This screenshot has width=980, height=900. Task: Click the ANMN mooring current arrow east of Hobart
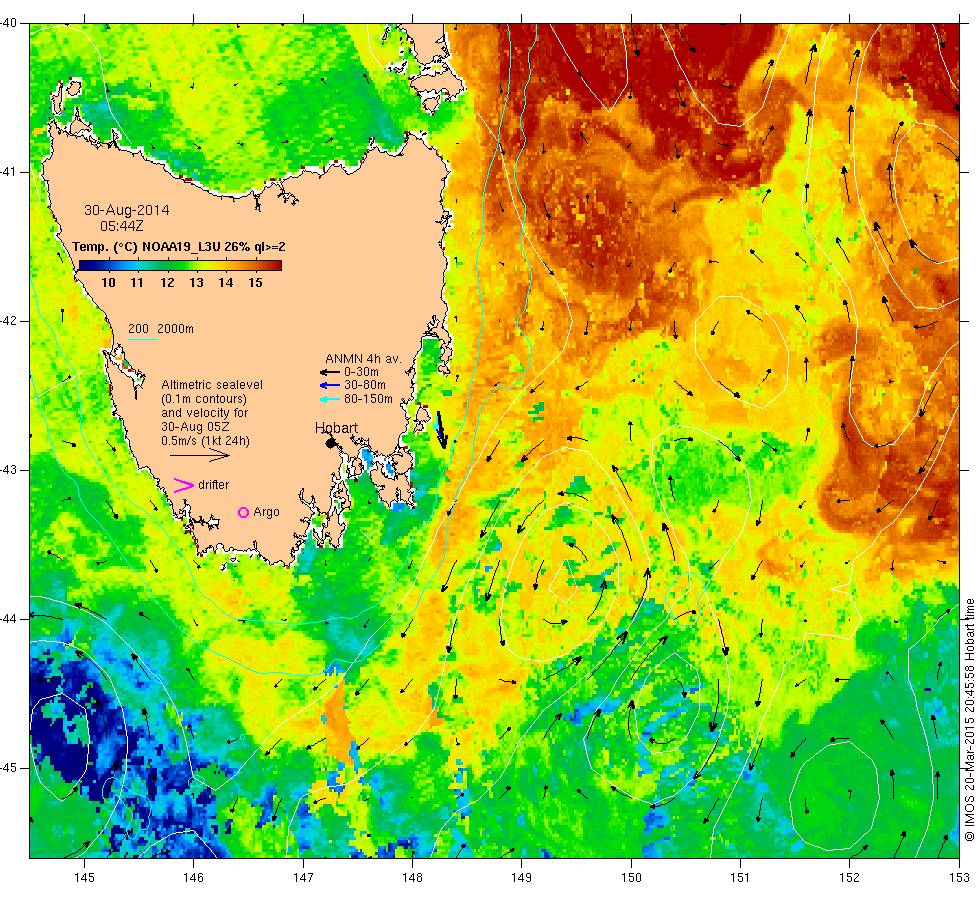(441, 430)
